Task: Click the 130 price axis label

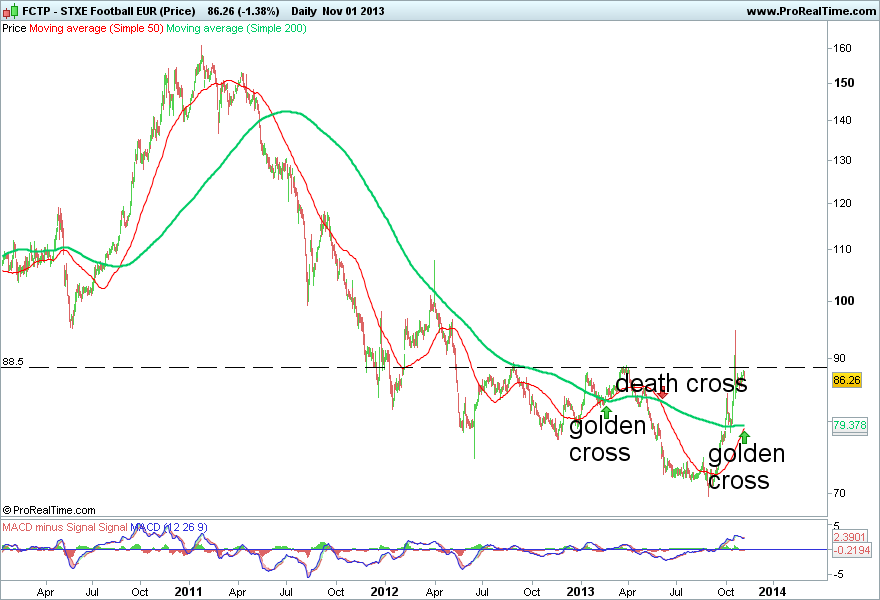Action: tap(842, 161)
